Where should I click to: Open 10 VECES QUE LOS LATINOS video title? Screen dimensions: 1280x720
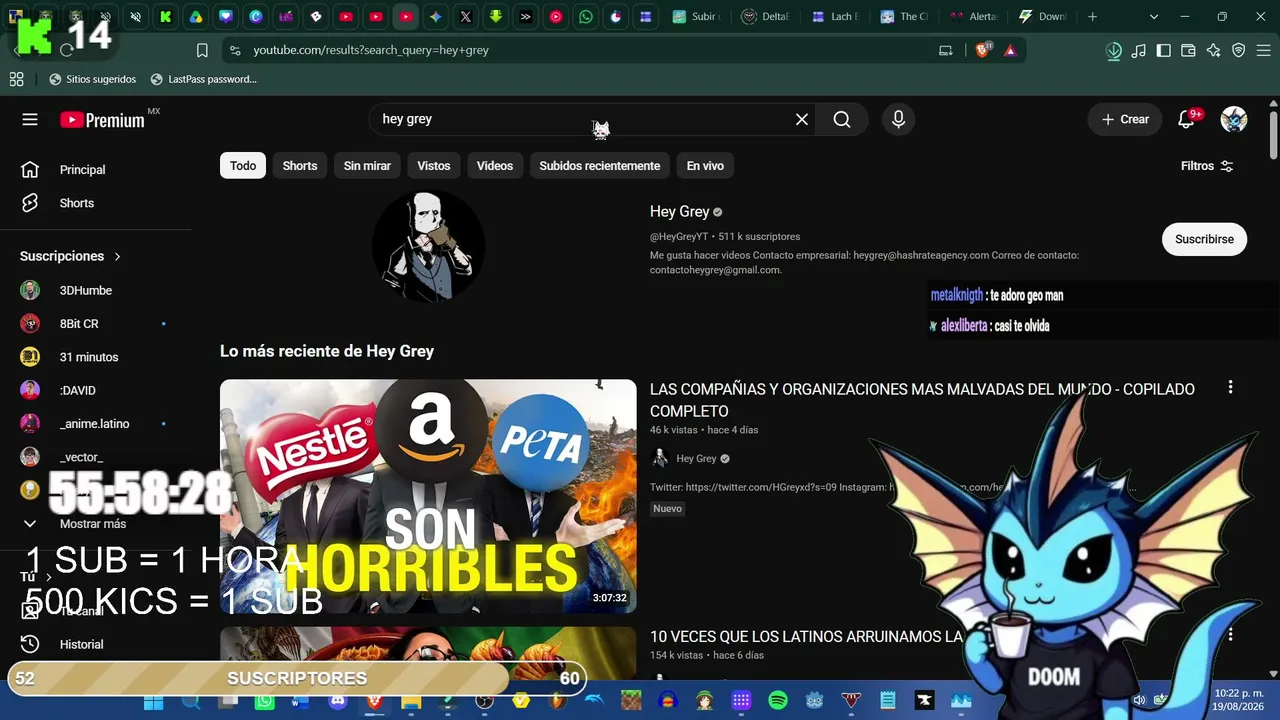click(806, 637)
